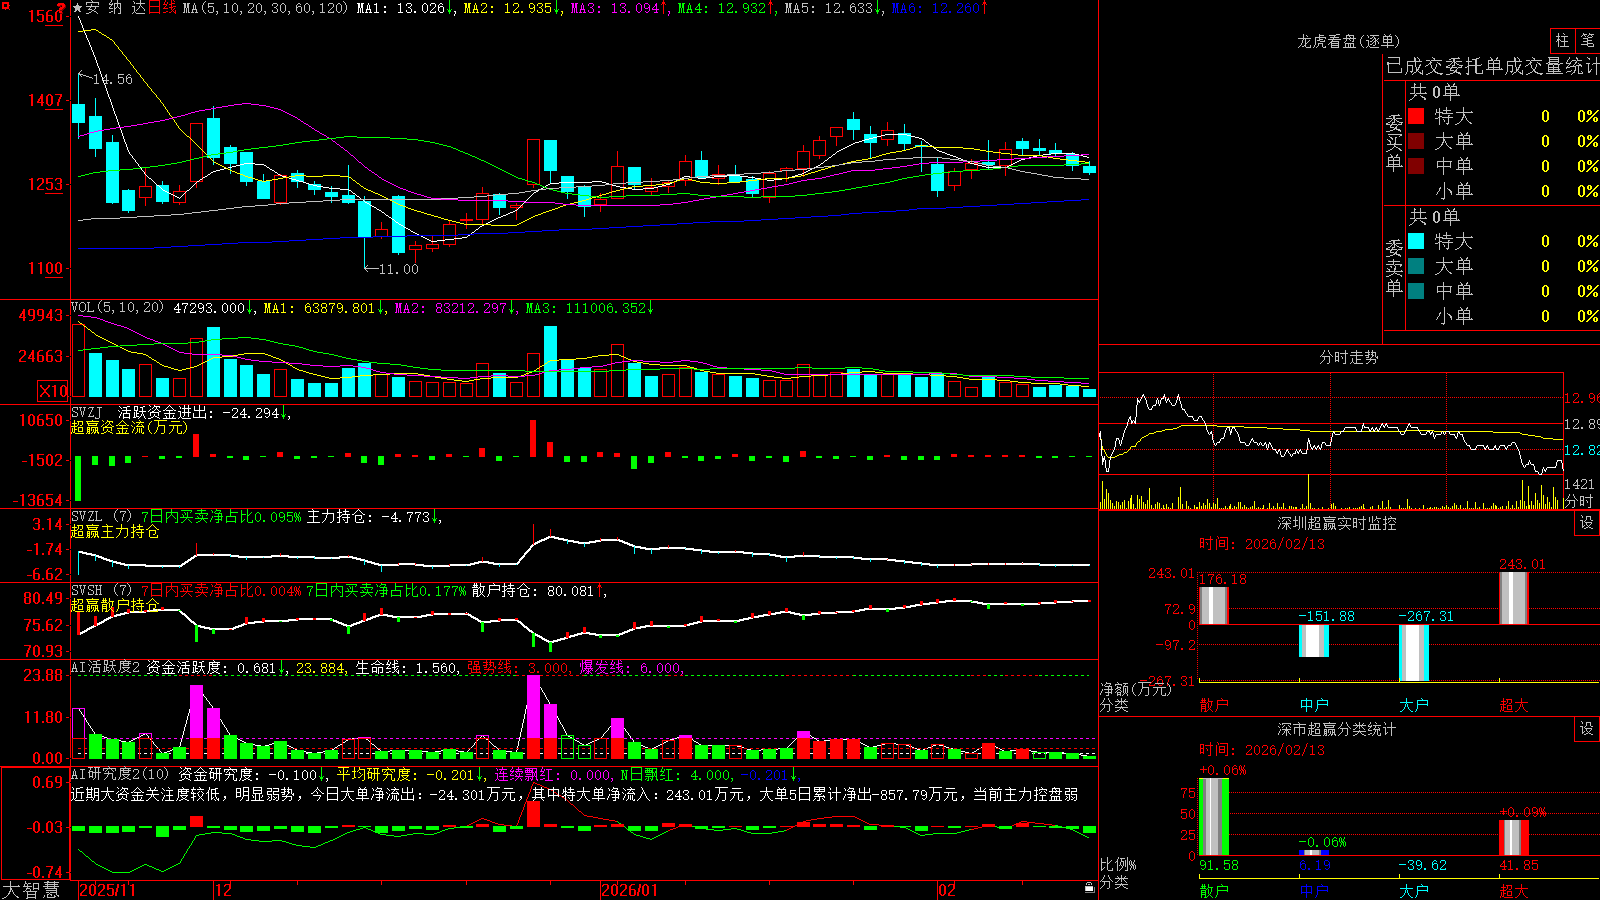Click the AI研究度2(10) indicator name
This screenshot has height=900, width=1600.
pyautogui.click(x=120, y=774)
